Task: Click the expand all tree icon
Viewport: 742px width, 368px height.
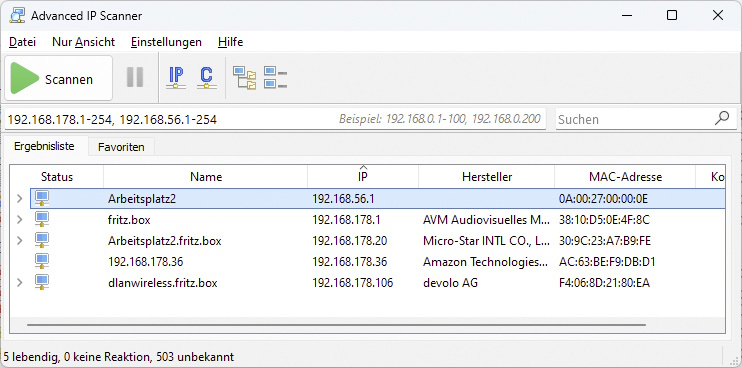Action: [245, 78]
